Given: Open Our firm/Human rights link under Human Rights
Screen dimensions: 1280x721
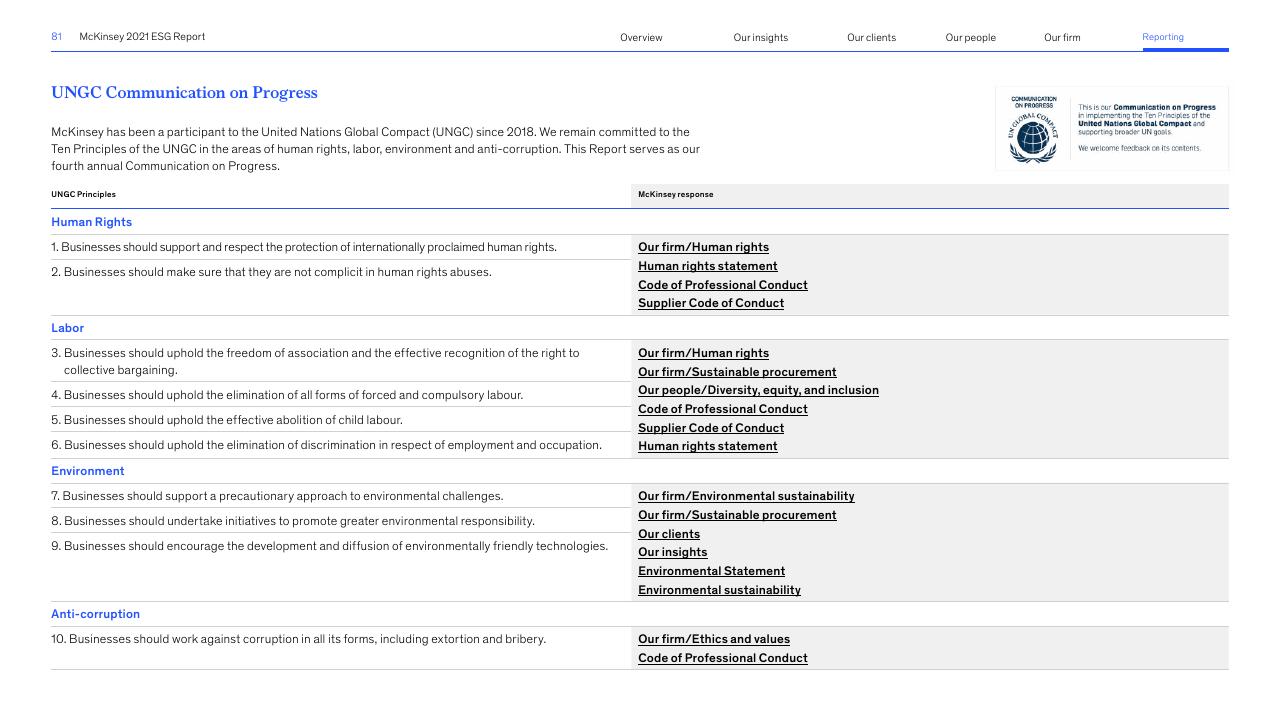Looking at the screenshot, I should [x=703, y=247].
